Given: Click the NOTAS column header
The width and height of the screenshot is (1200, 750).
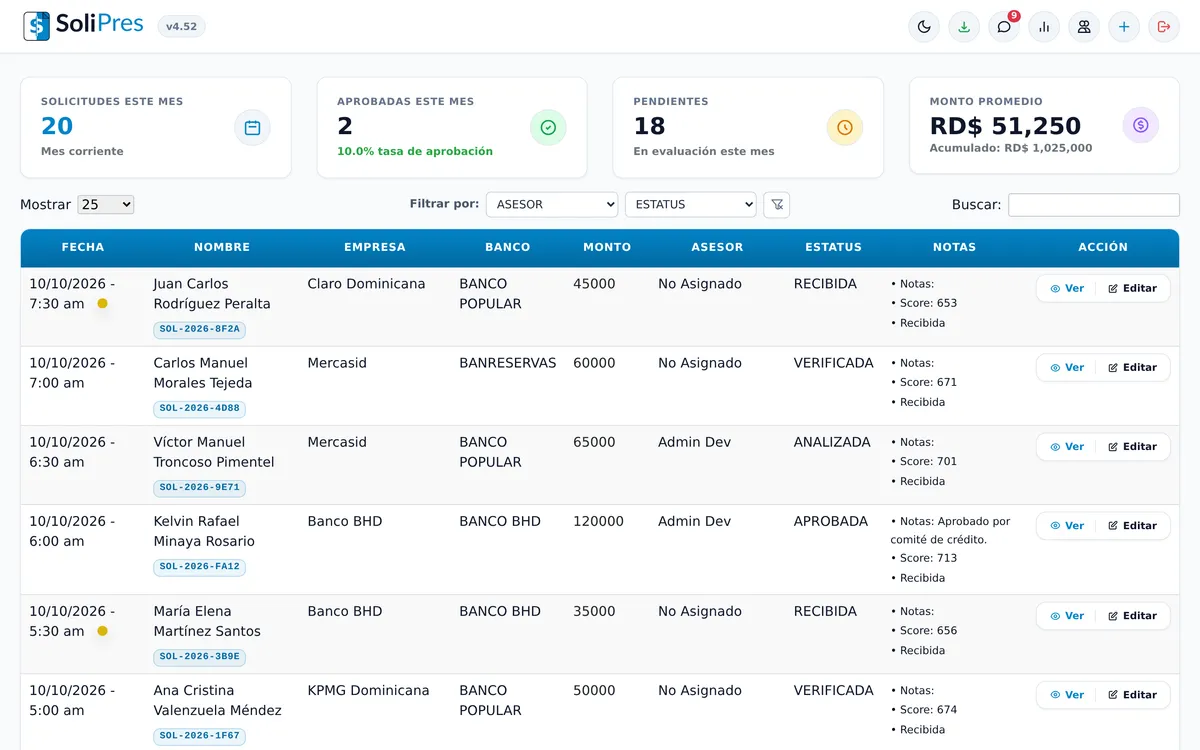Looking at the screenshot, I should pos(955,247).
